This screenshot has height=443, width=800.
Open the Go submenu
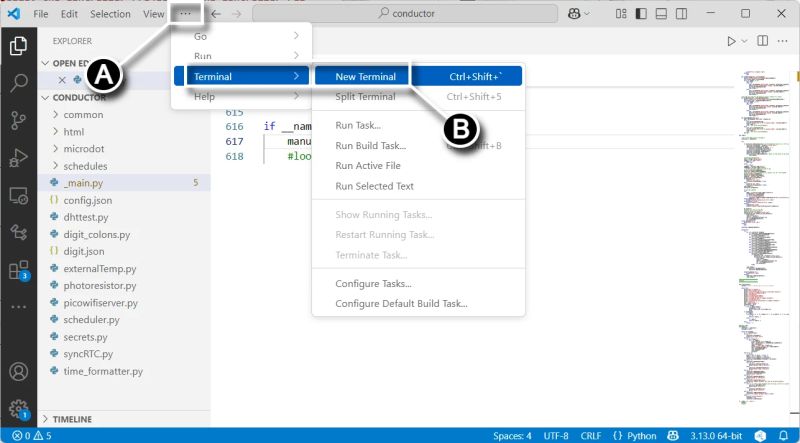tap(242, 36)
